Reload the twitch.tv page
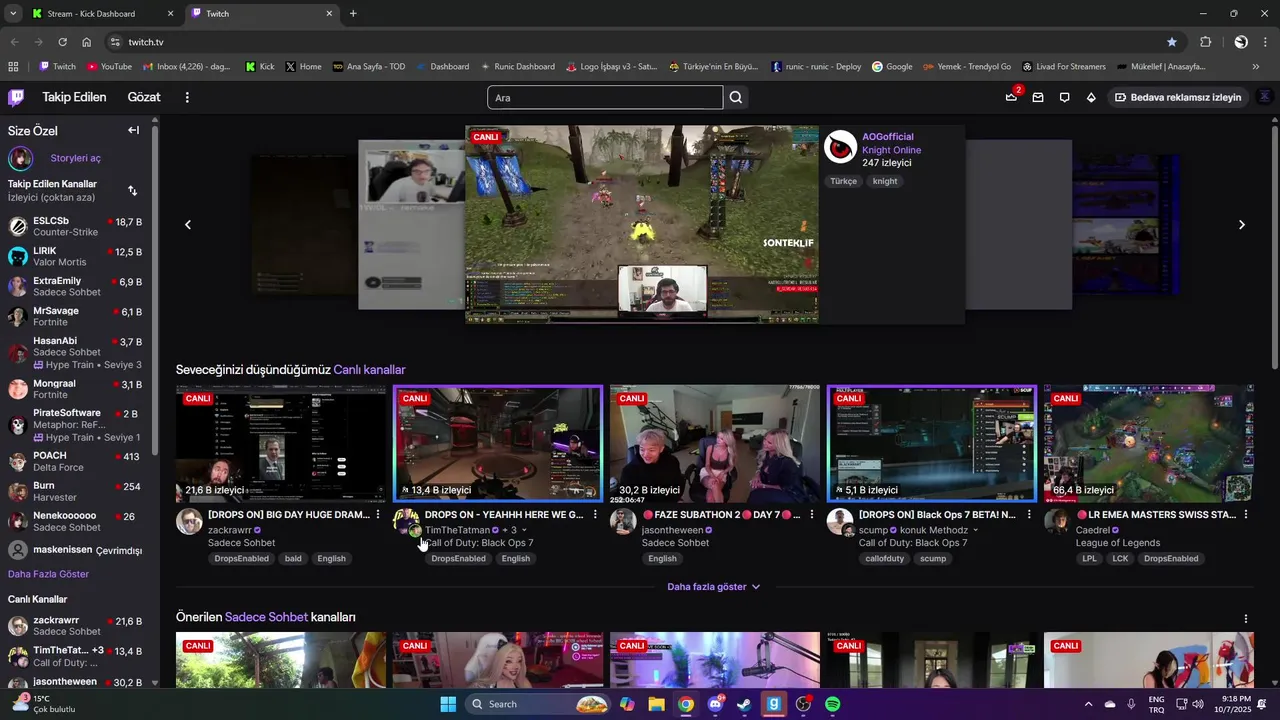Screen dimensions: 1280x720 [x=62, y=42]
